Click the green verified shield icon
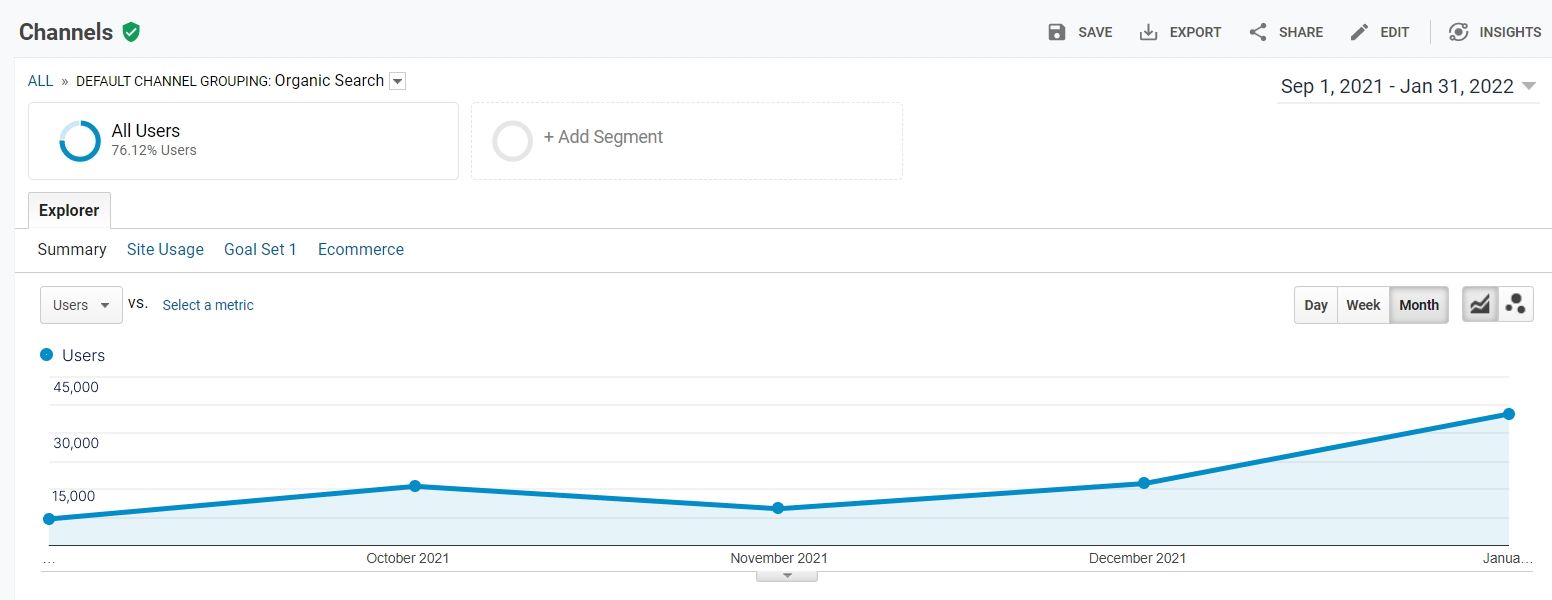The width and height of the screenshot is (1552, 600). [131, 32]
